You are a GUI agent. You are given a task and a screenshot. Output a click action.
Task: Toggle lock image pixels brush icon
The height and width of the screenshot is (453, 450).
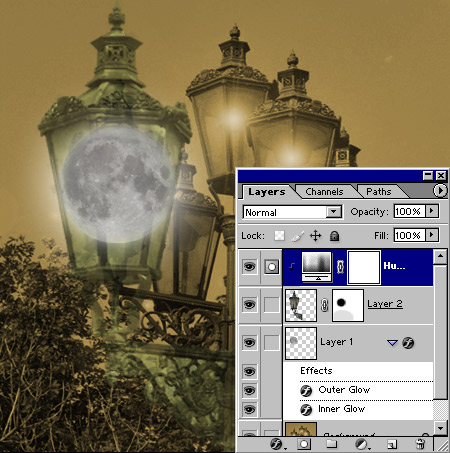coord(297,236)
